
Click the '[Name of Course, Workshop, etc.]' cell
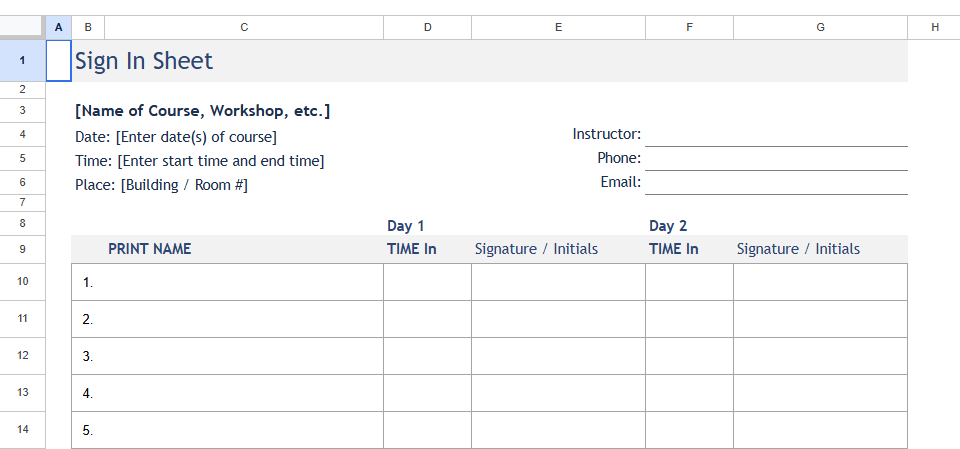pyautogui.click(x=202, y=110)
